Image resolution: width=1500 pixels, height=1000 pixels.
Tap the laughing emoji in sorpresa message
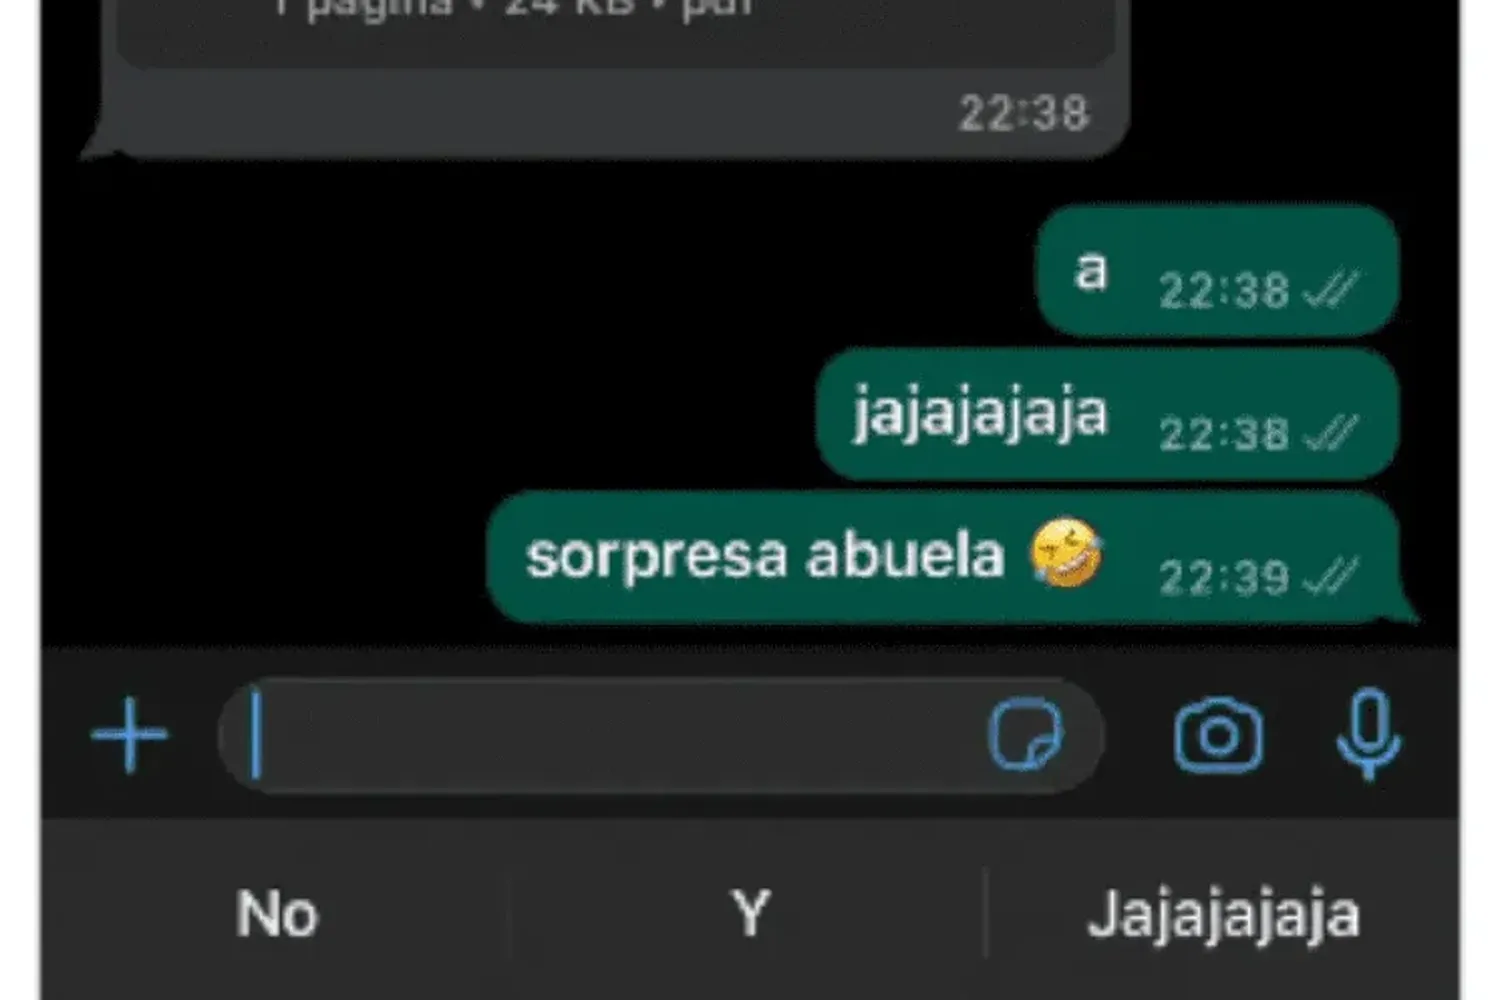1067,553
